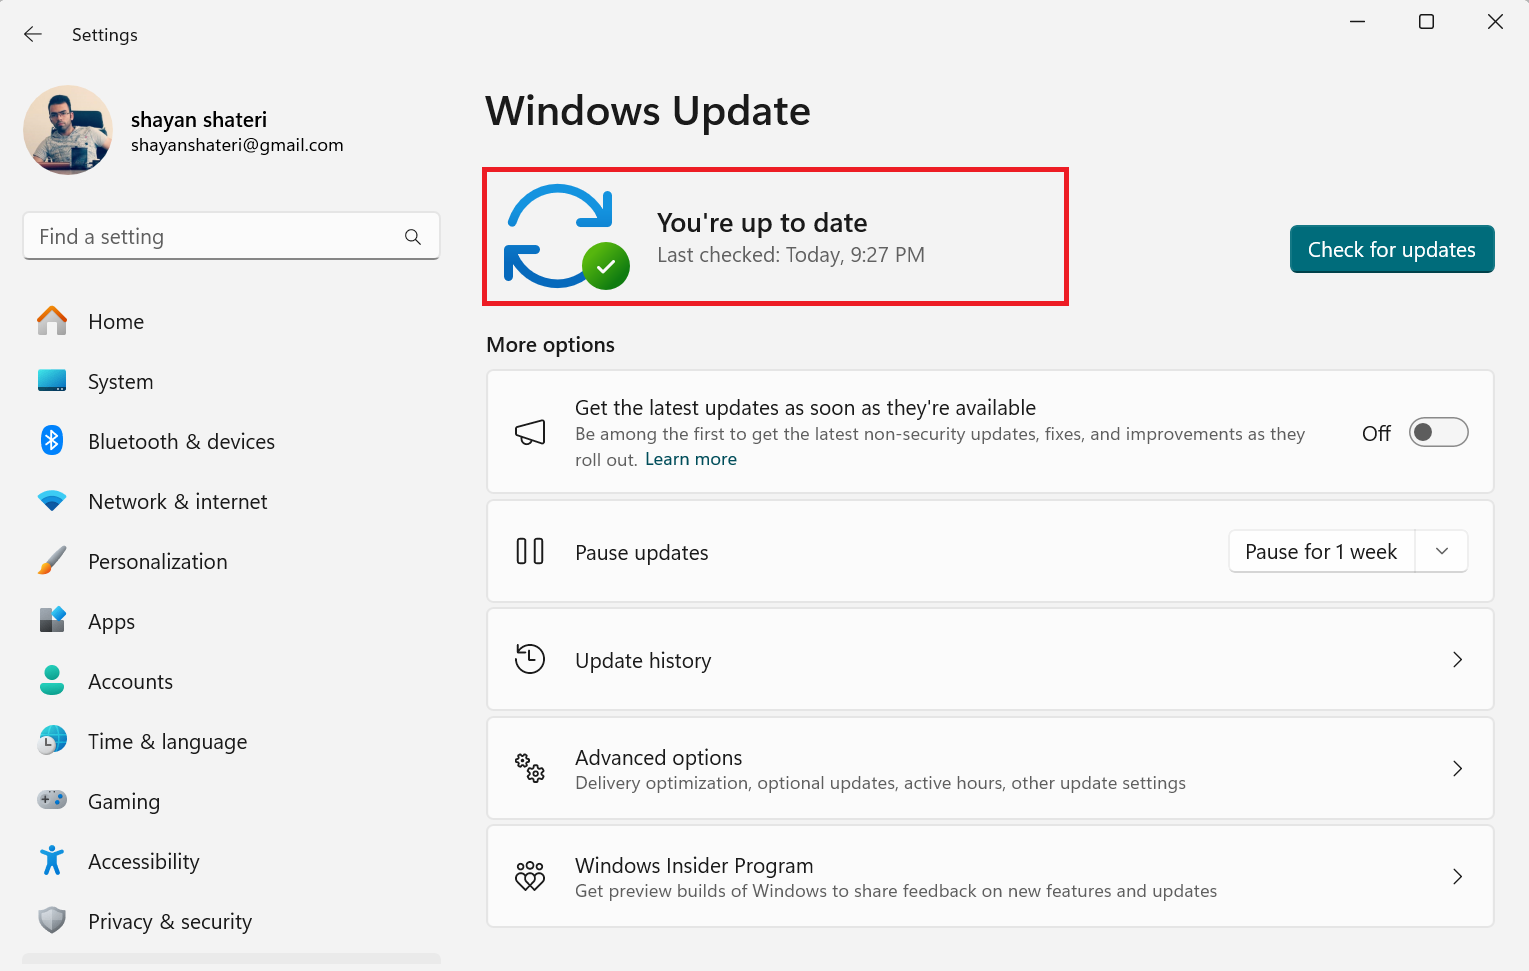The image size is (1529, 971).
Task: Click the update sync status icon
Action: coord(567,237)
